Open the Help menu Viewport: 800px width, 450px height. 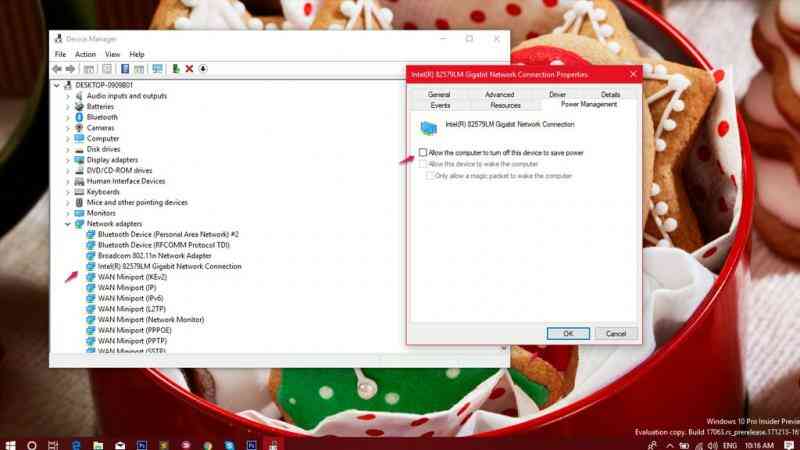pyautogui.click(x=137, y=54)
